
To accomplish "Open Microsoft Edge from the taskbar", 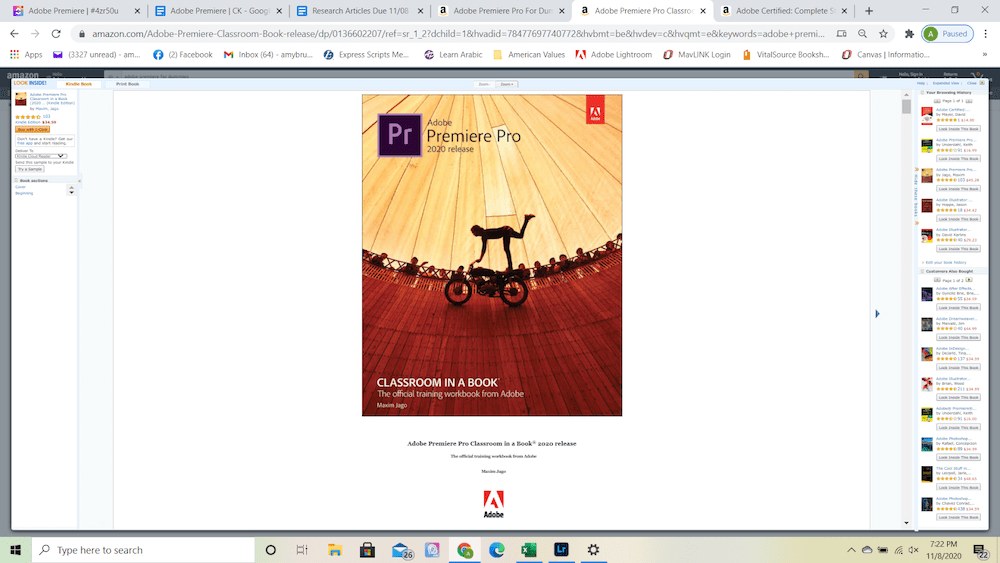I will pyautogui.click(x=496, y=550).
